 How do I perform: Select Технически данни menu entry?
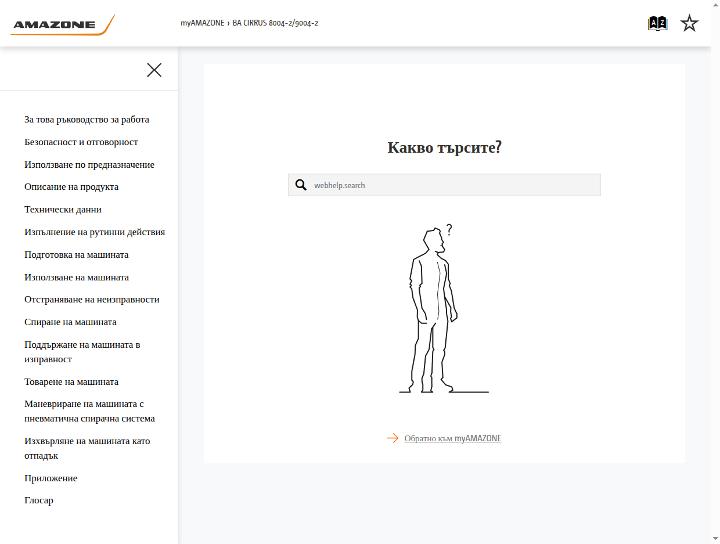(x=63, y=209)
